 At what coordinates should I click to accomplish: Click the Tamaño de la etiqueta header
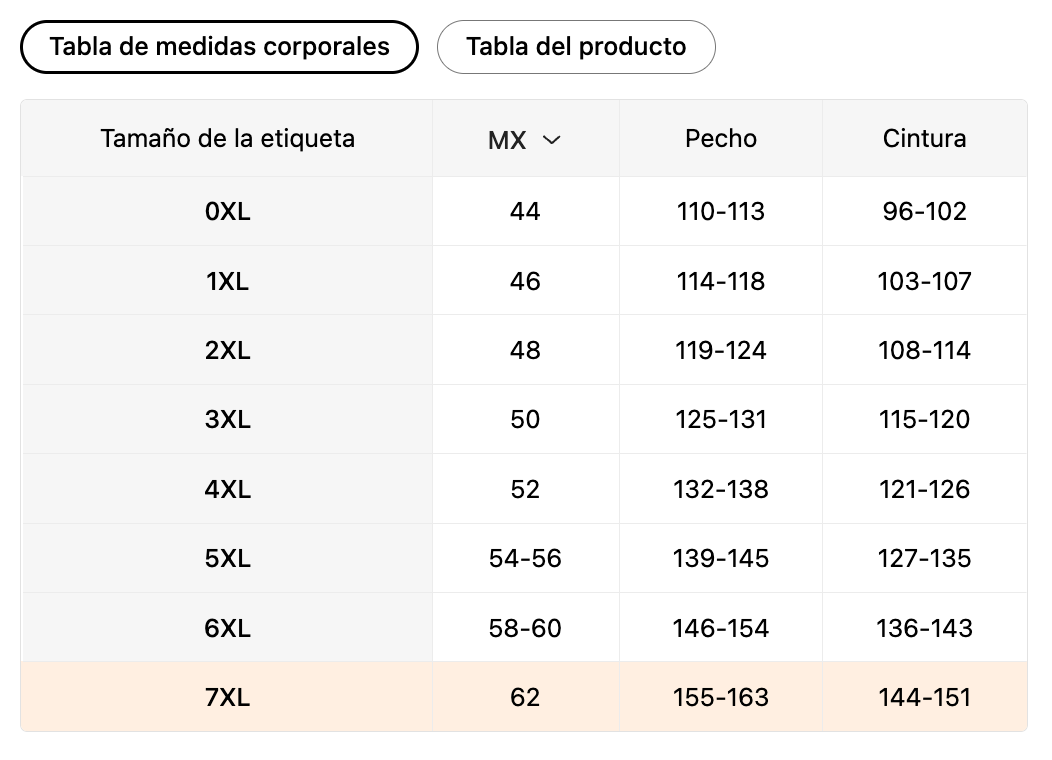pos(227,139)
